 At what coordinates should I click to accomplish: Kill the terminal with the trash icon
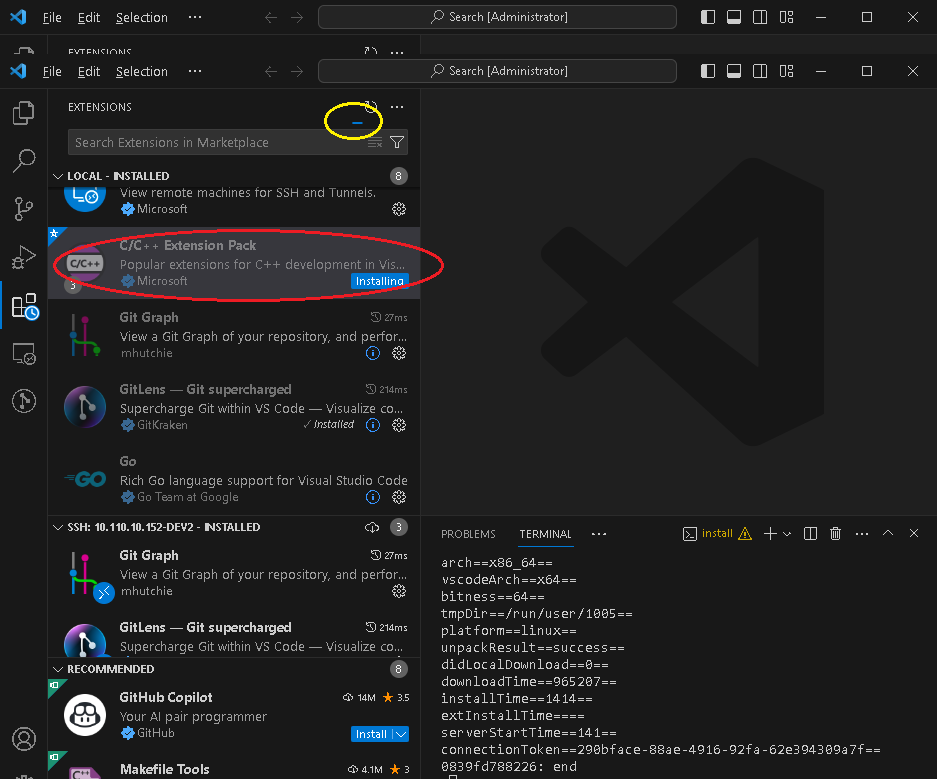(836, 534)
